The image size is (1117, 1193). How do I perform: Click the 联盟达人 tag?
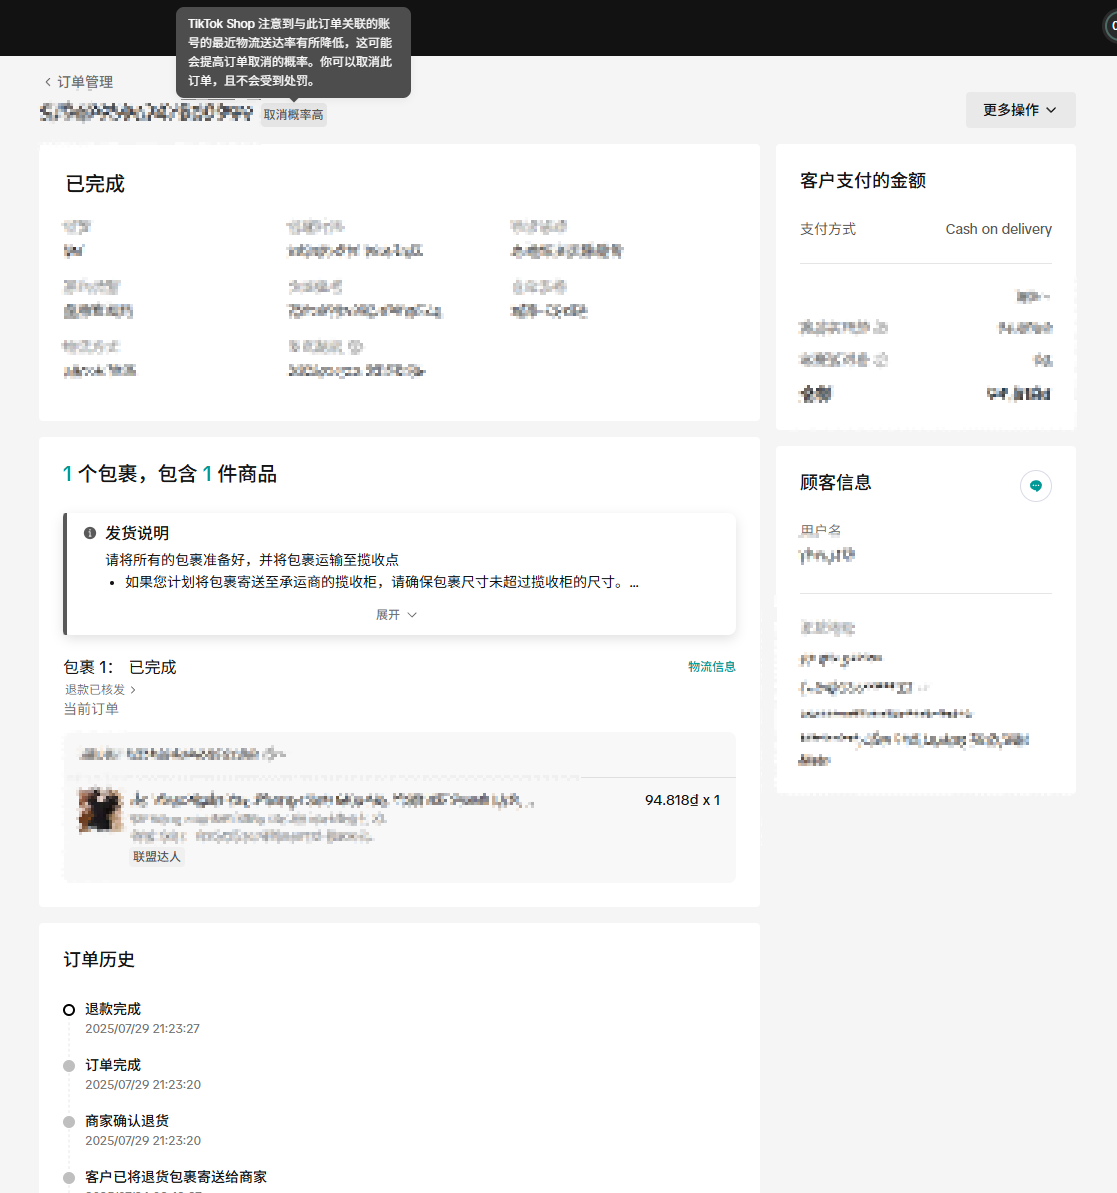tap(157, 857)
